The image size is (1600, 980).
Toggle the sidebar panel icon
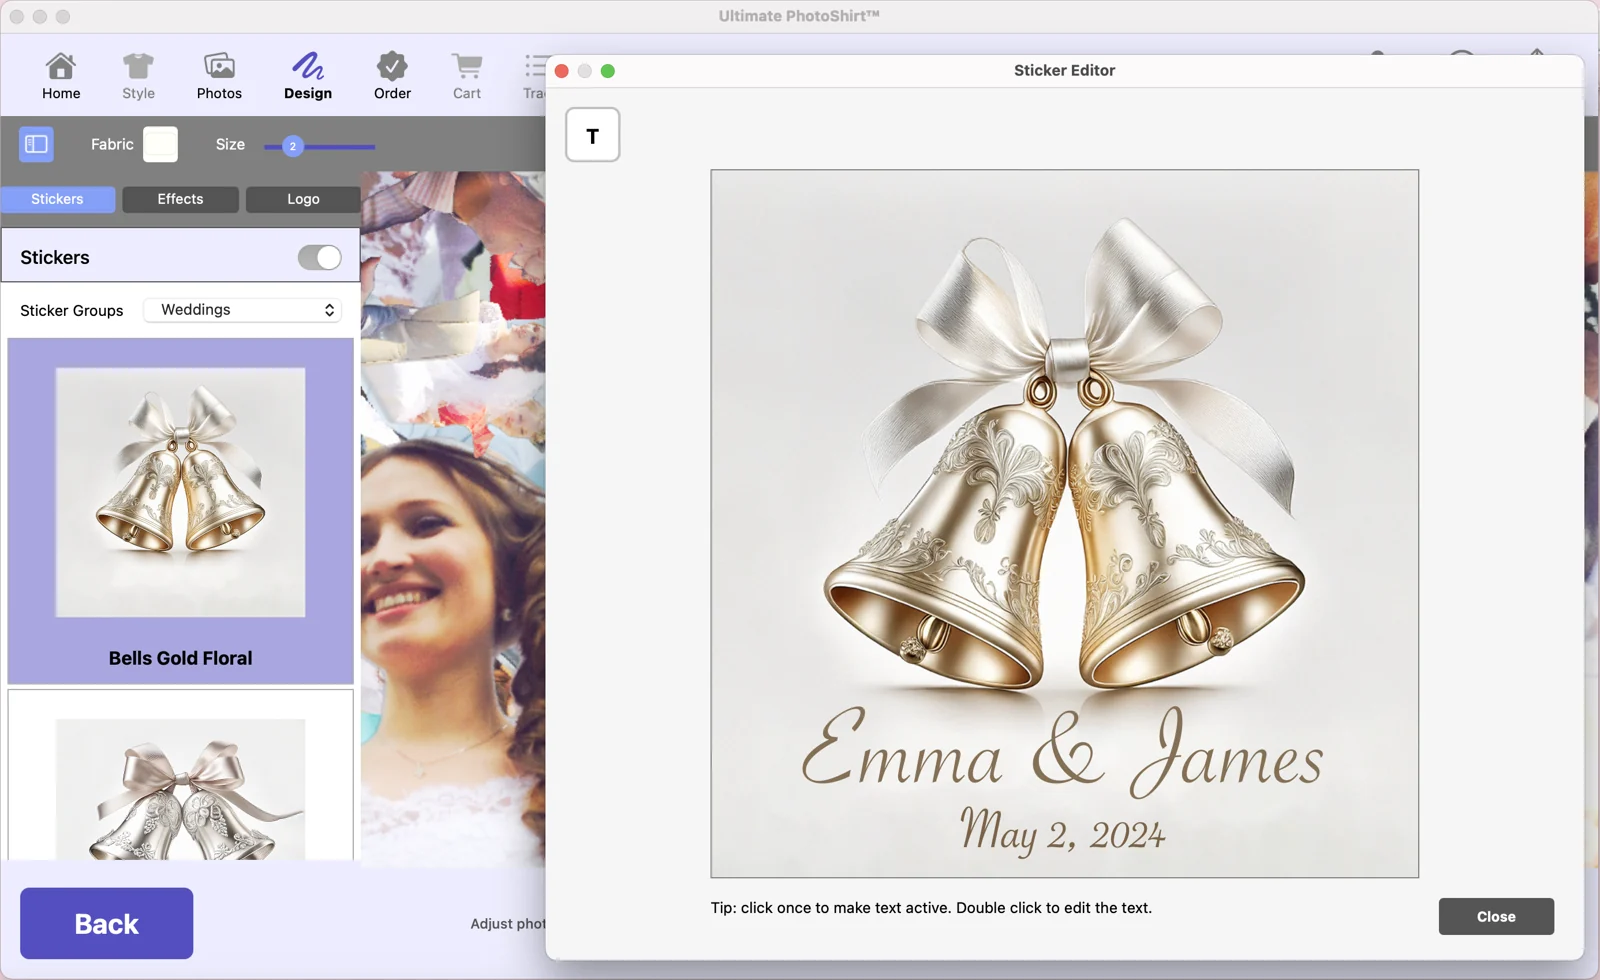coord(37,144)
